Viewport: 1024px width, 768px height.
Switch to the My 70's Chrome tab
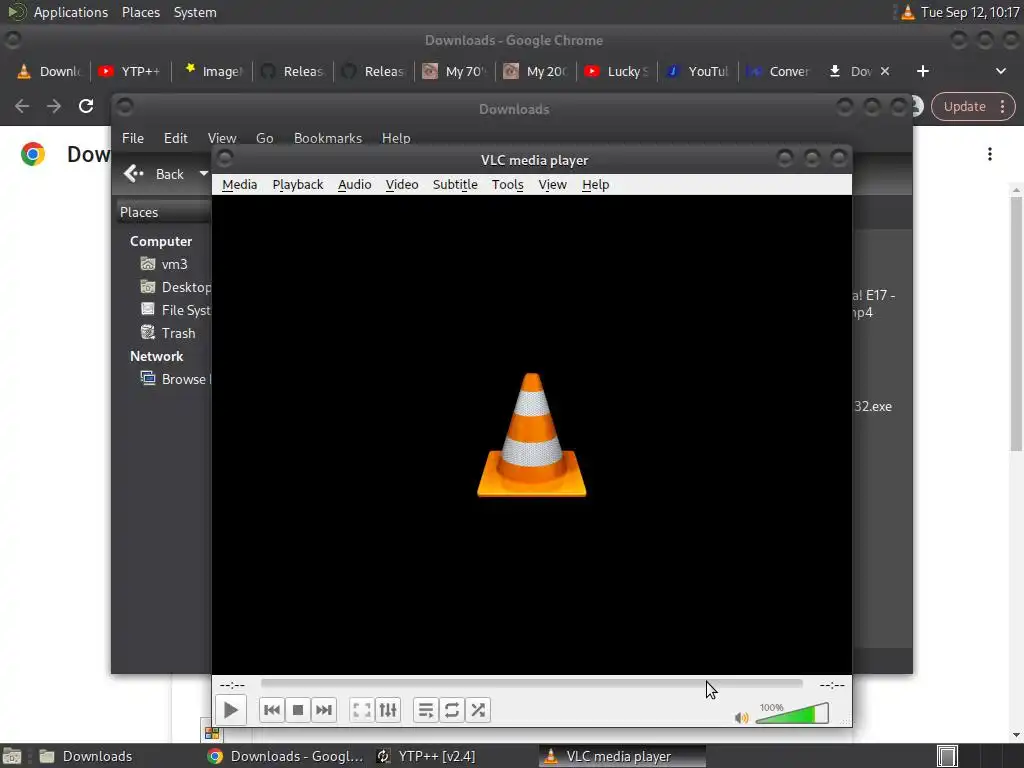click(455, 71)
